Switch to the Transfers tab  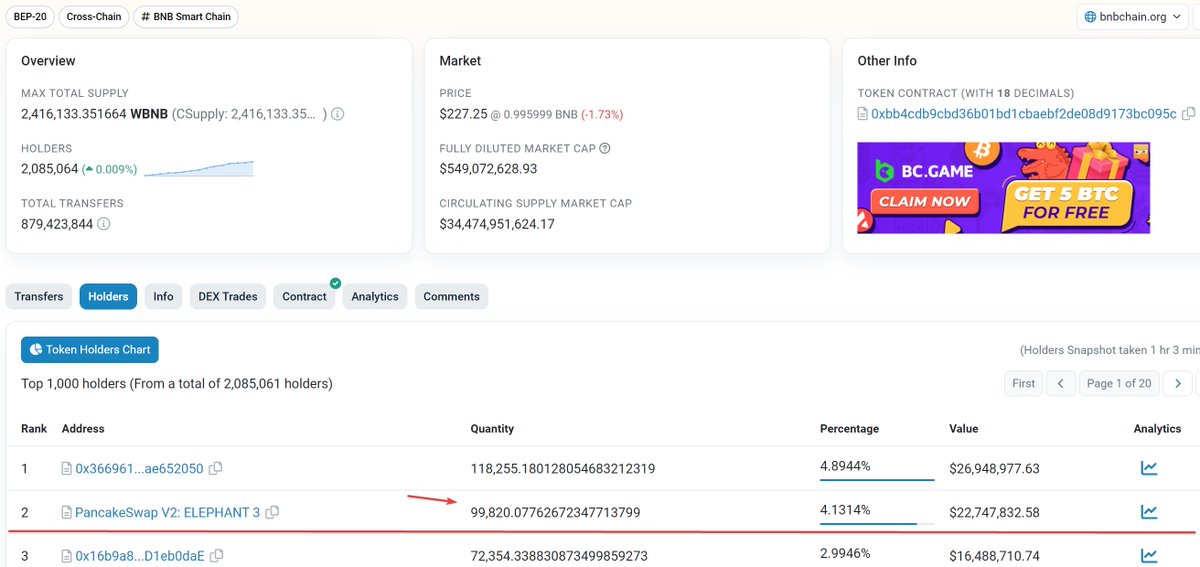pos(39,296)
